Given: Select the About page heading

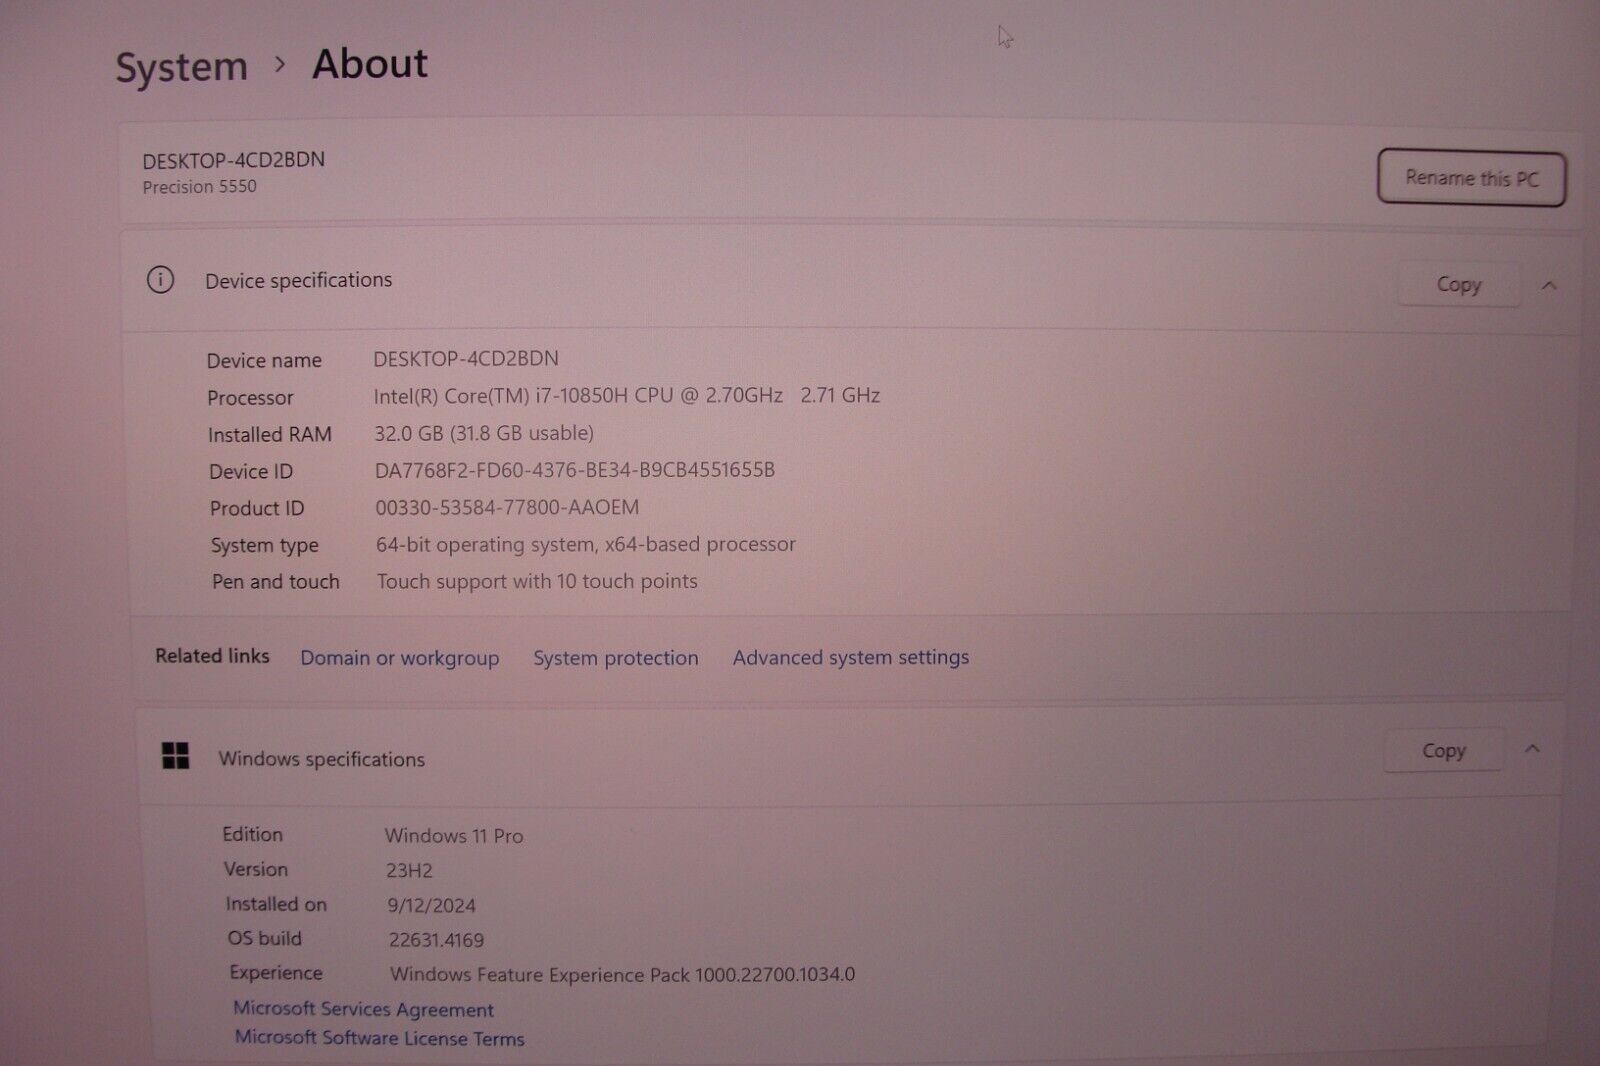Looking at the screenshot, I should tap(370, 64).
